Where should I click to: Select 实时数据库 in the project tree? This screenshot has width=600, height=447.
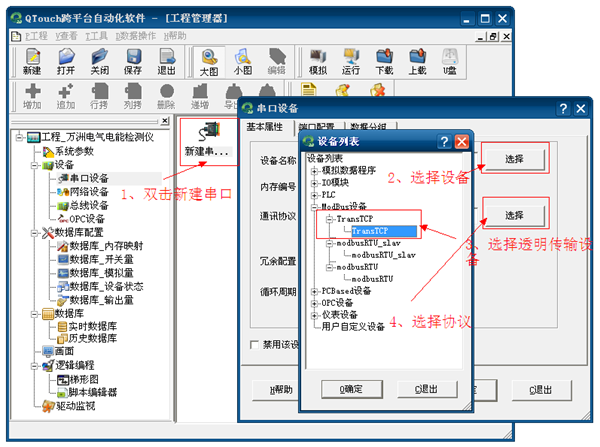(x=92, y=327)
